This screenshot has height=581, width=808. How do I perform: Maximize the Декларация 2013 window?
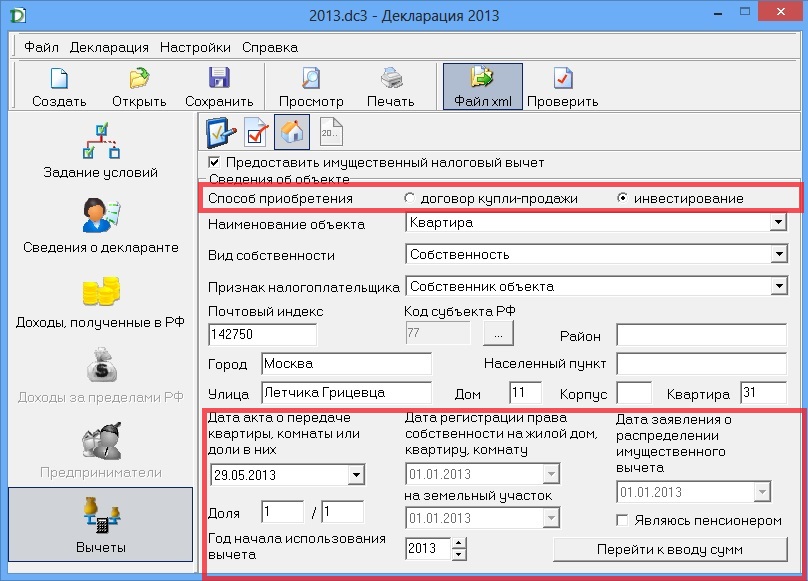[x=745, y=11]
